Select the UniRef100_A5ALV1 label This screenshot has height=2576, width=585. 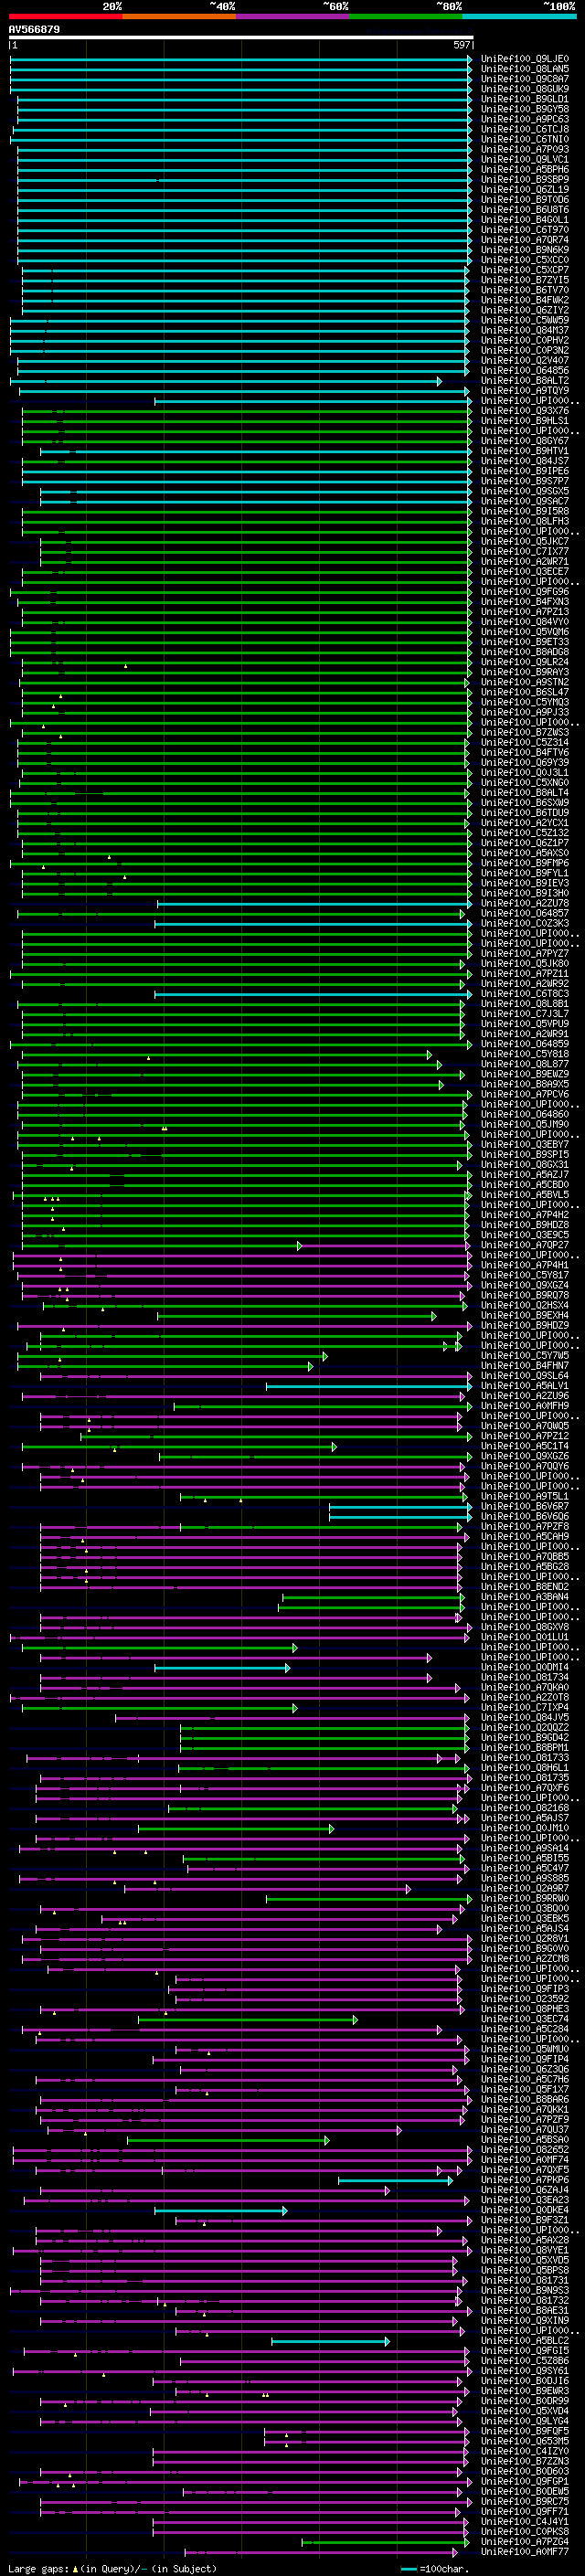click(x=525, y=1386)
